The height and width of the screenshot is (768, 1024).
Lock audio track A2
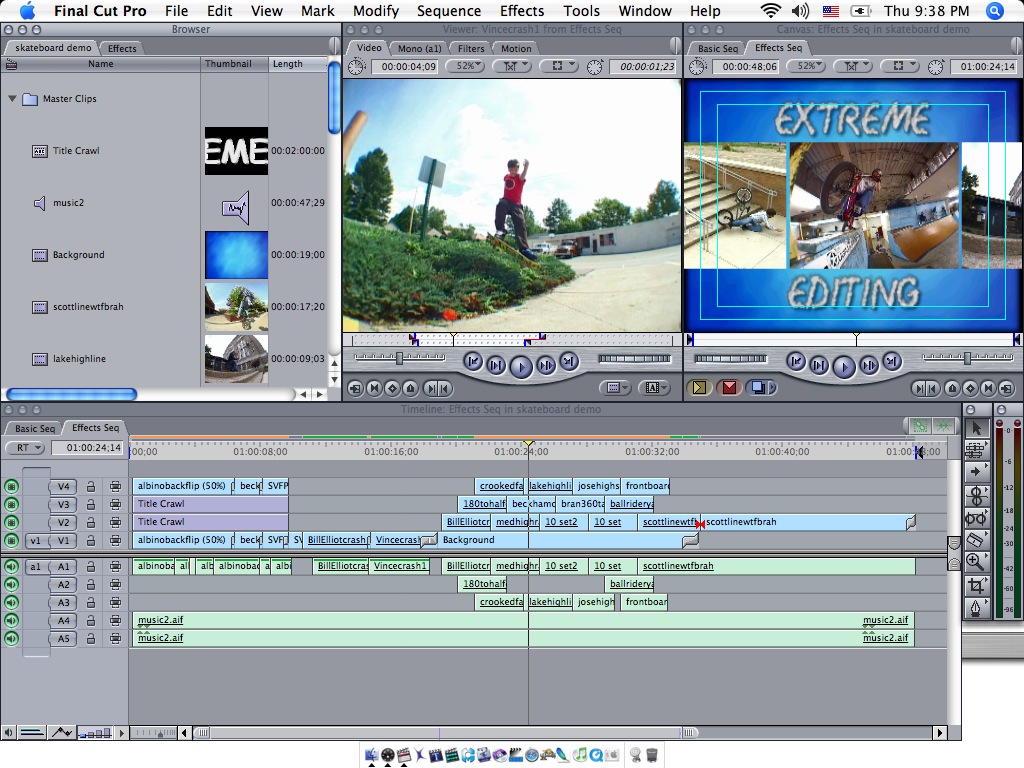pyautogui.click(x=91, y=584)
